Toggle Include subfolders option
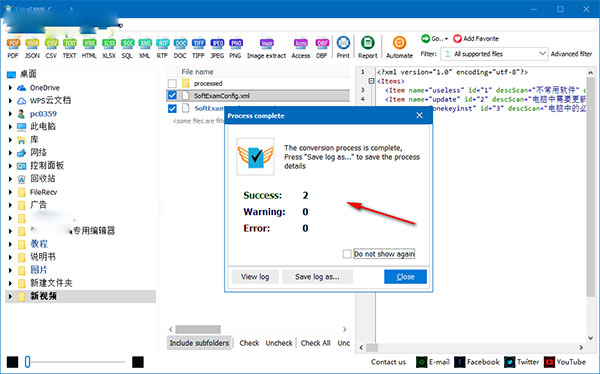This screenshot has height=374, width=600. 199,343
